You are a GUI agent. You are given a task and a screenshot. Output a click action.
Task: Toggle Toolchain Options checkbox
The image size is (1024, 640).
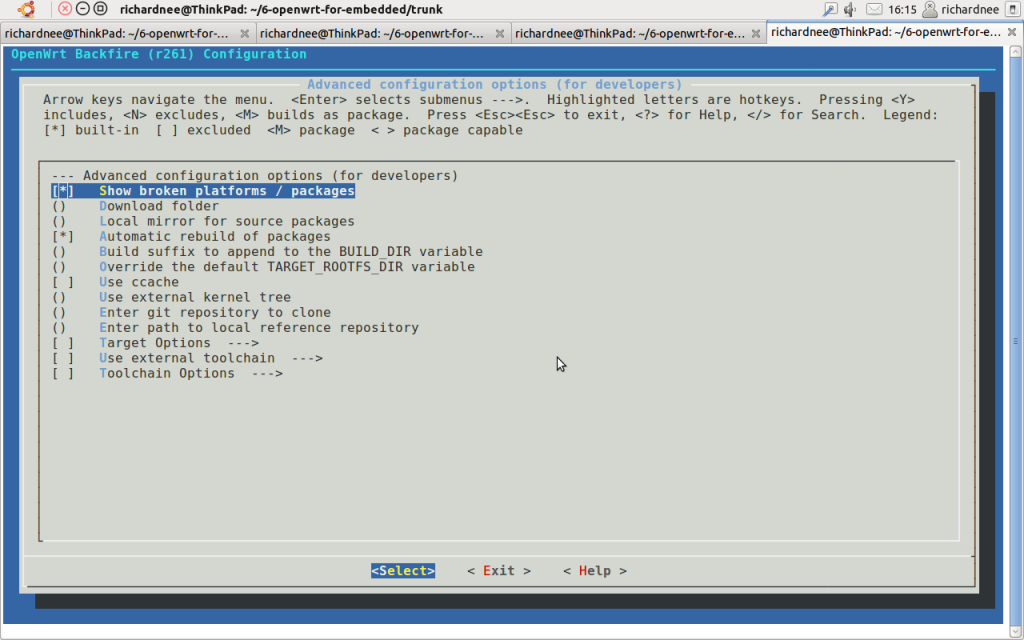(63, 373)
